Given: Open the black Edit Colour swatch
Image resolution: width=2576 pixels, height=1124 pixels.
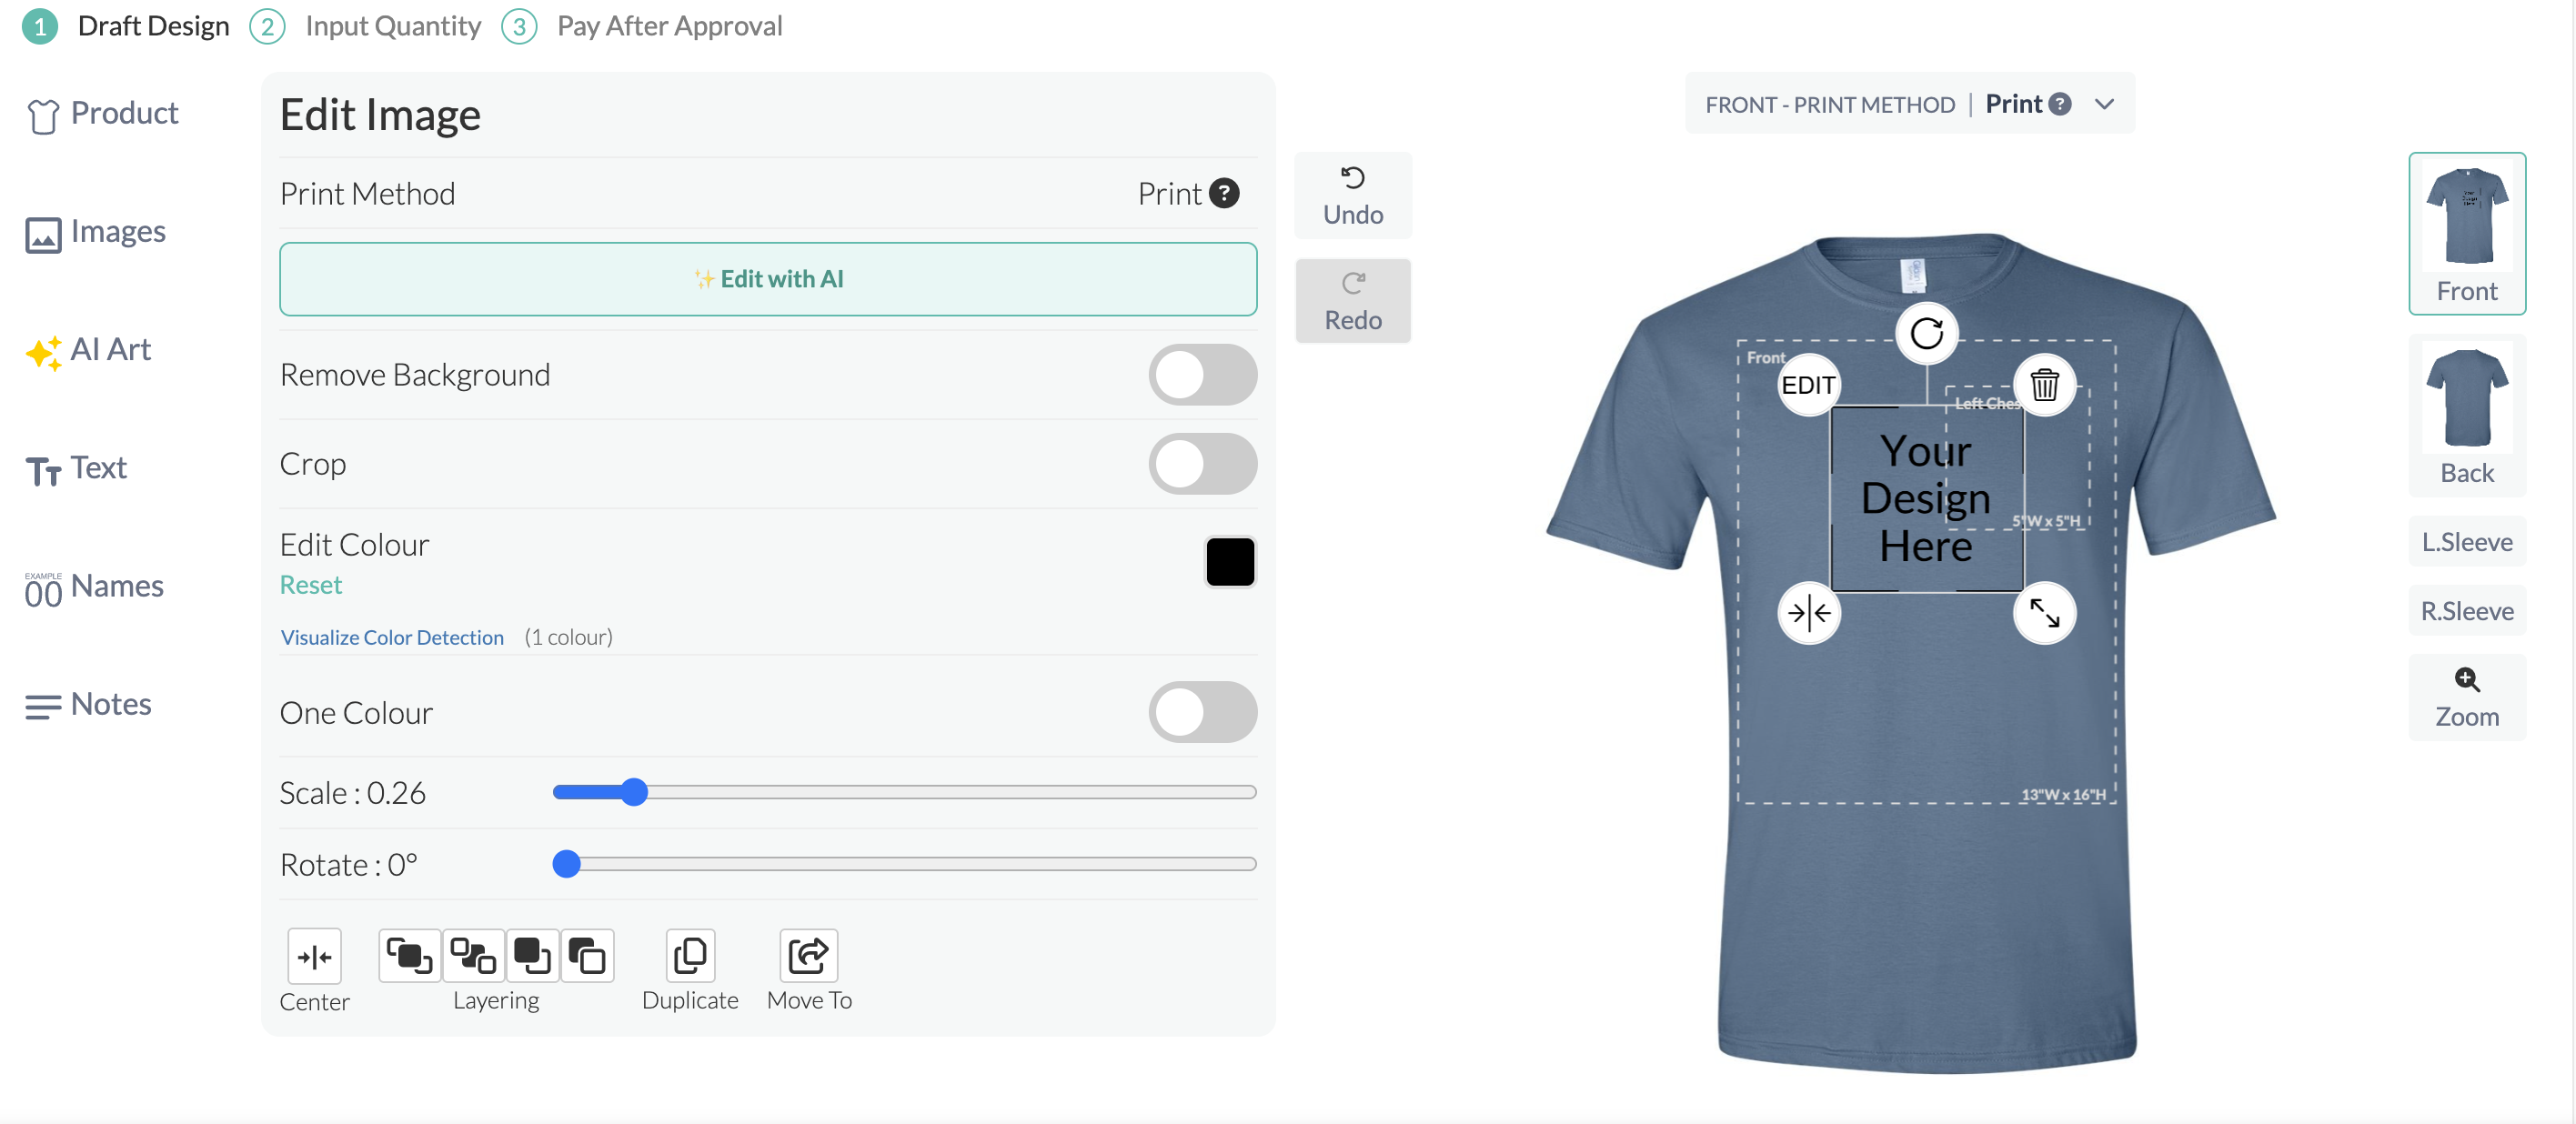Looking at the screenshot, I should tap(1230, 562).
